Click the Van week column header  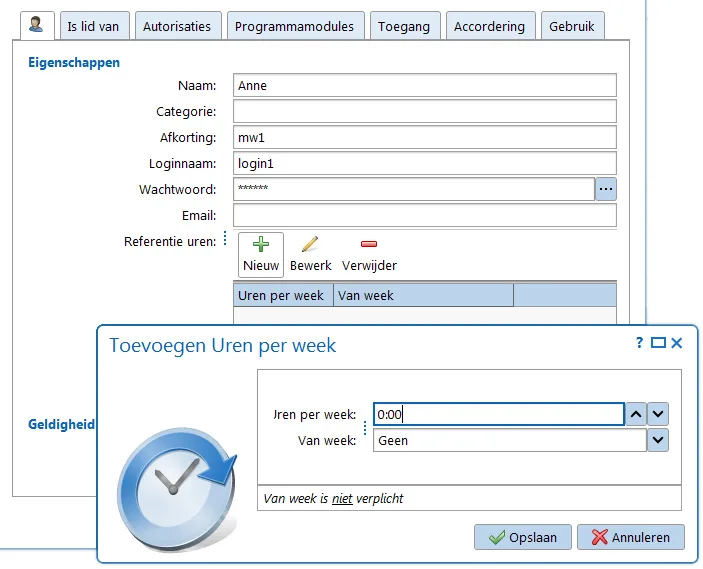tap(423, 295)
